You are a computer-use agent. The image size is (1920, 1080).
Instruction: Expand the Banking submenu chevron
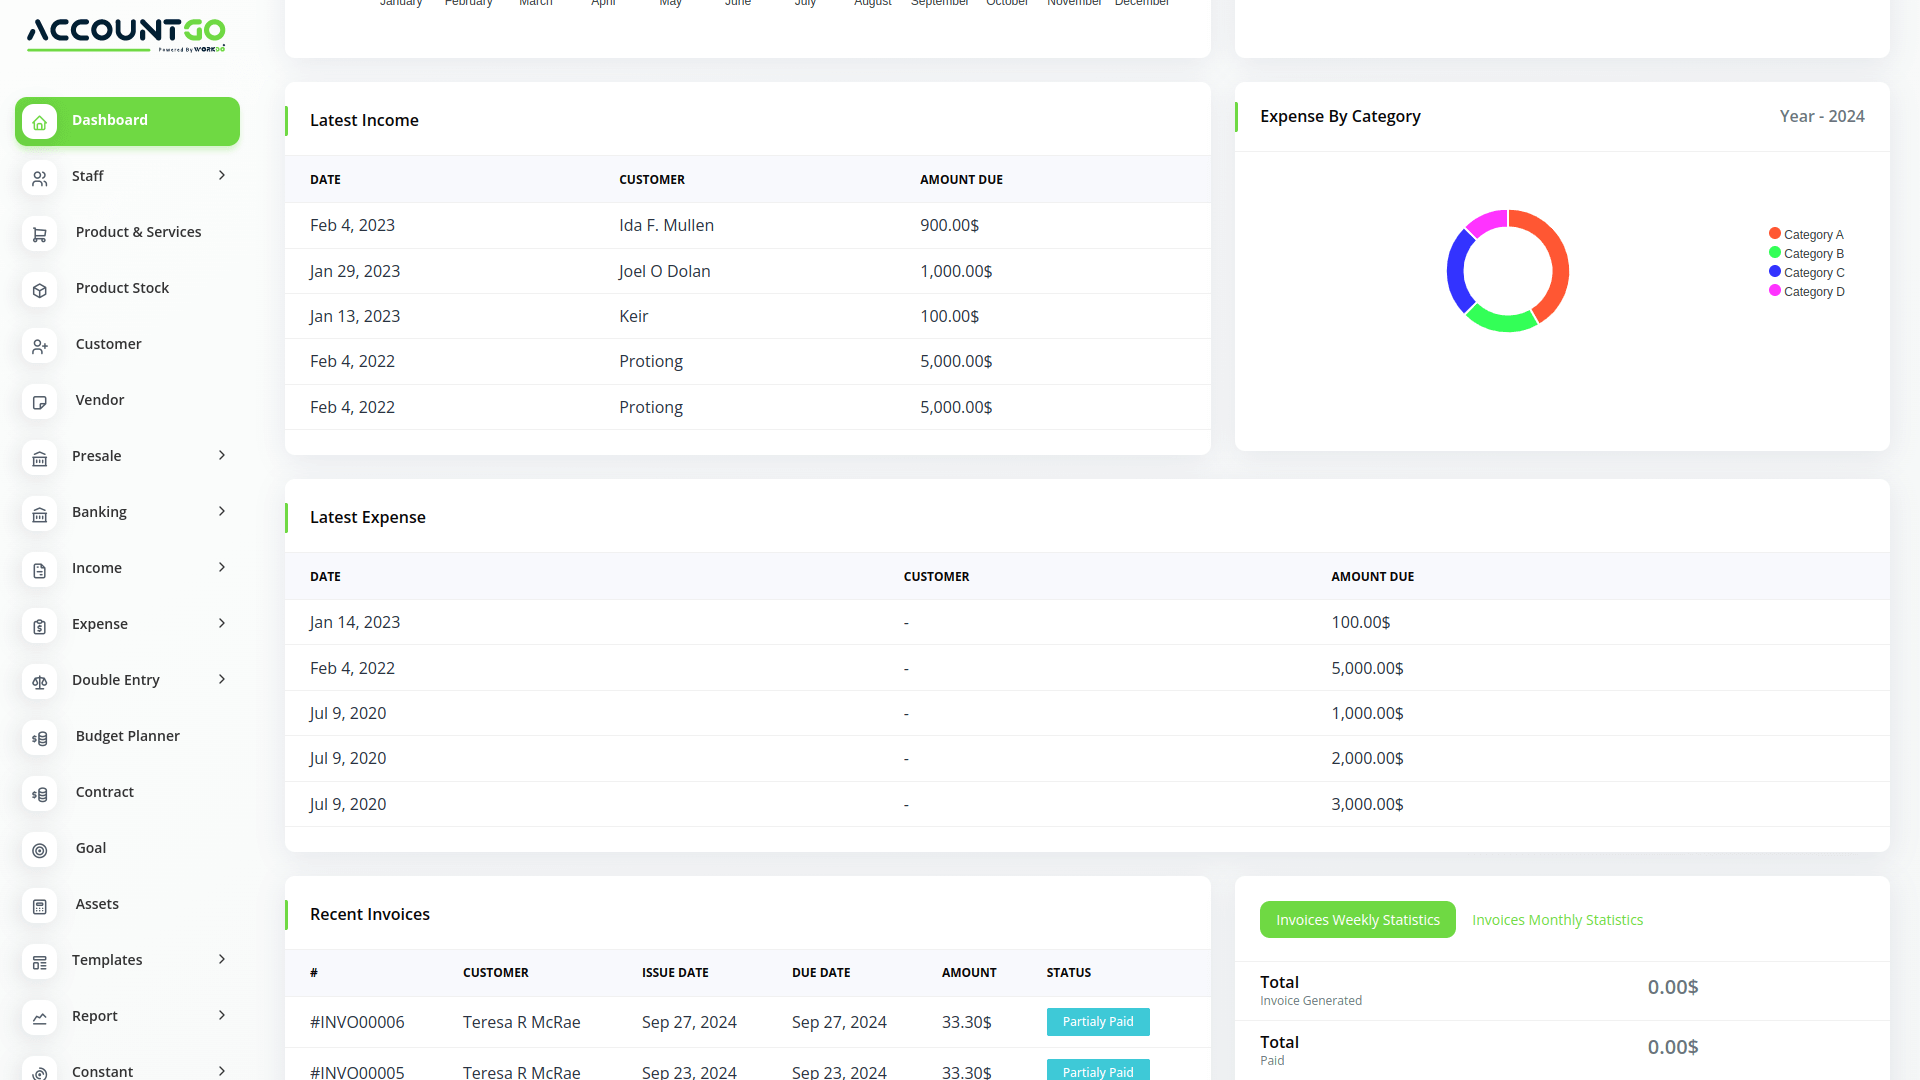click(222, 512)
